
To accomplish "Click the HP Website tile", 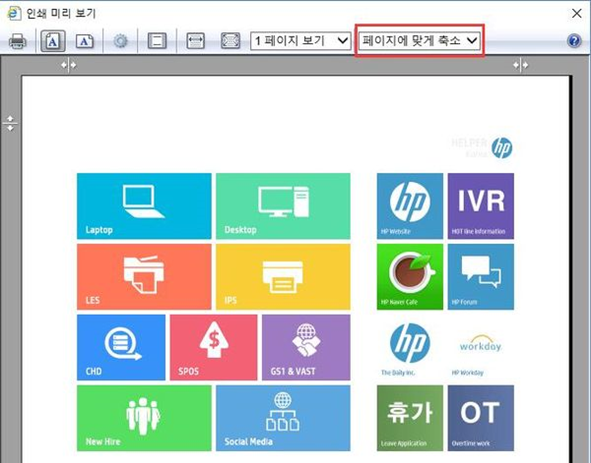I will pyautogui.click(x=410, y=206).
